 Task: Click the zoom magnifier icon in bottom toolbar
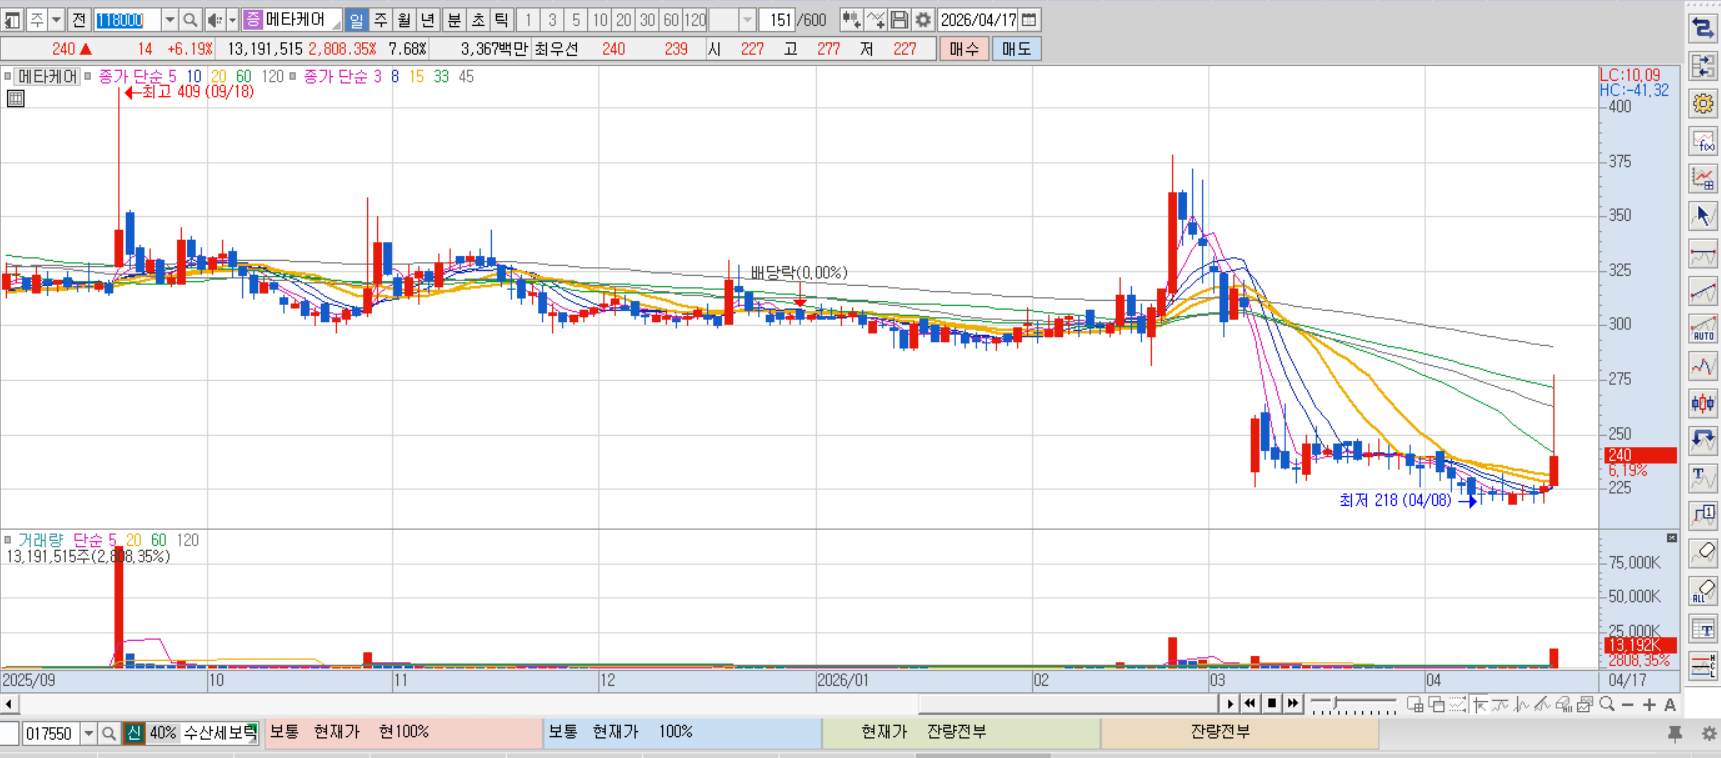click(1607, 705)
